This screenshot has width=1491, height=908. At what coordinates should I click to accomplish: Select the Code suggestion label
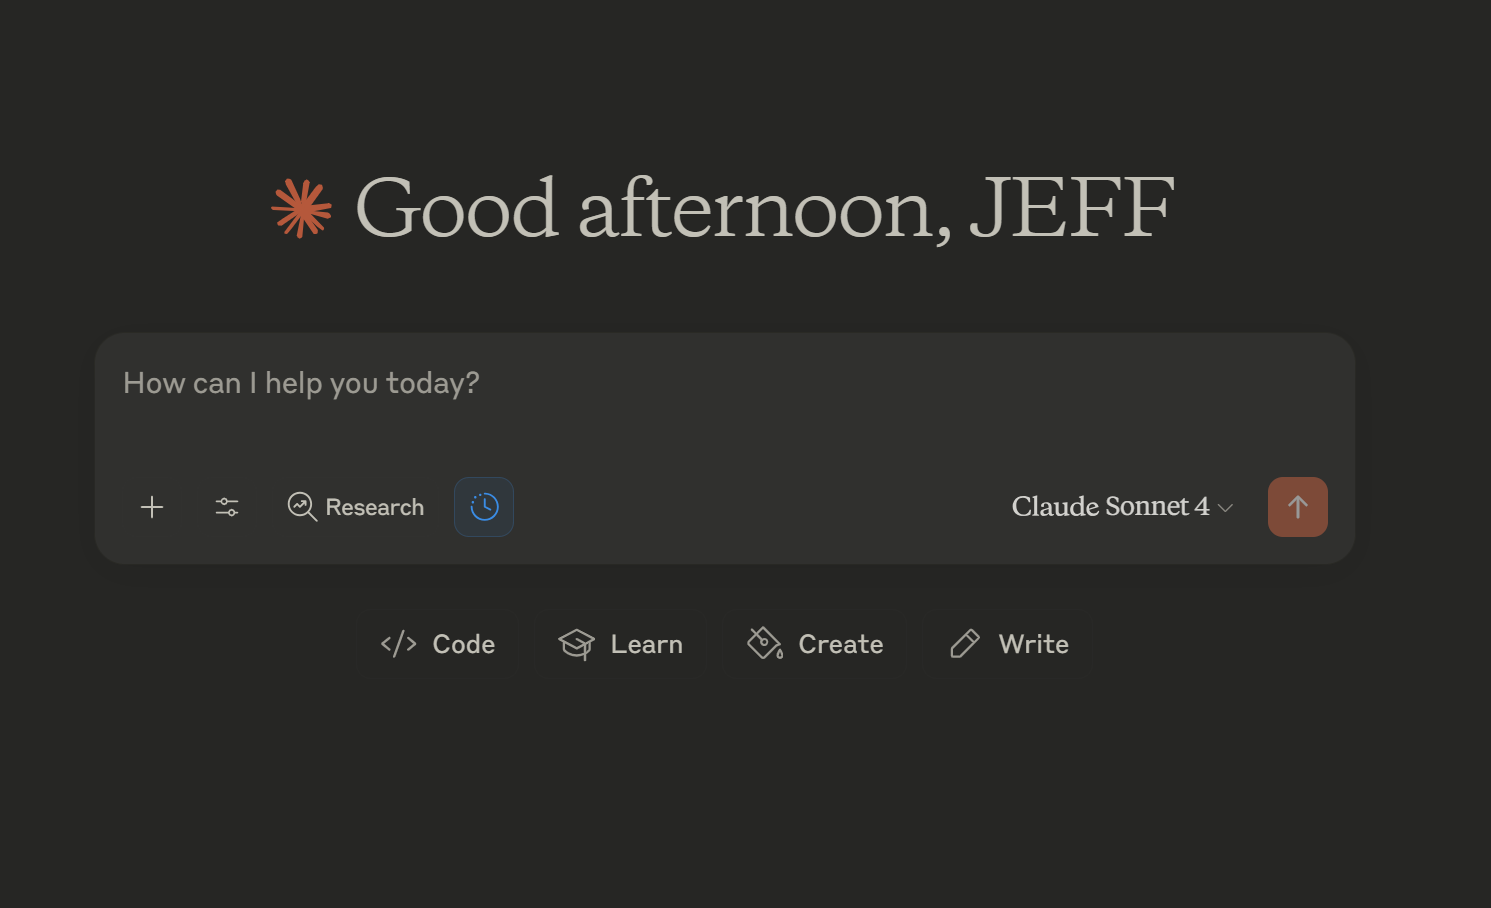point(464,644)
